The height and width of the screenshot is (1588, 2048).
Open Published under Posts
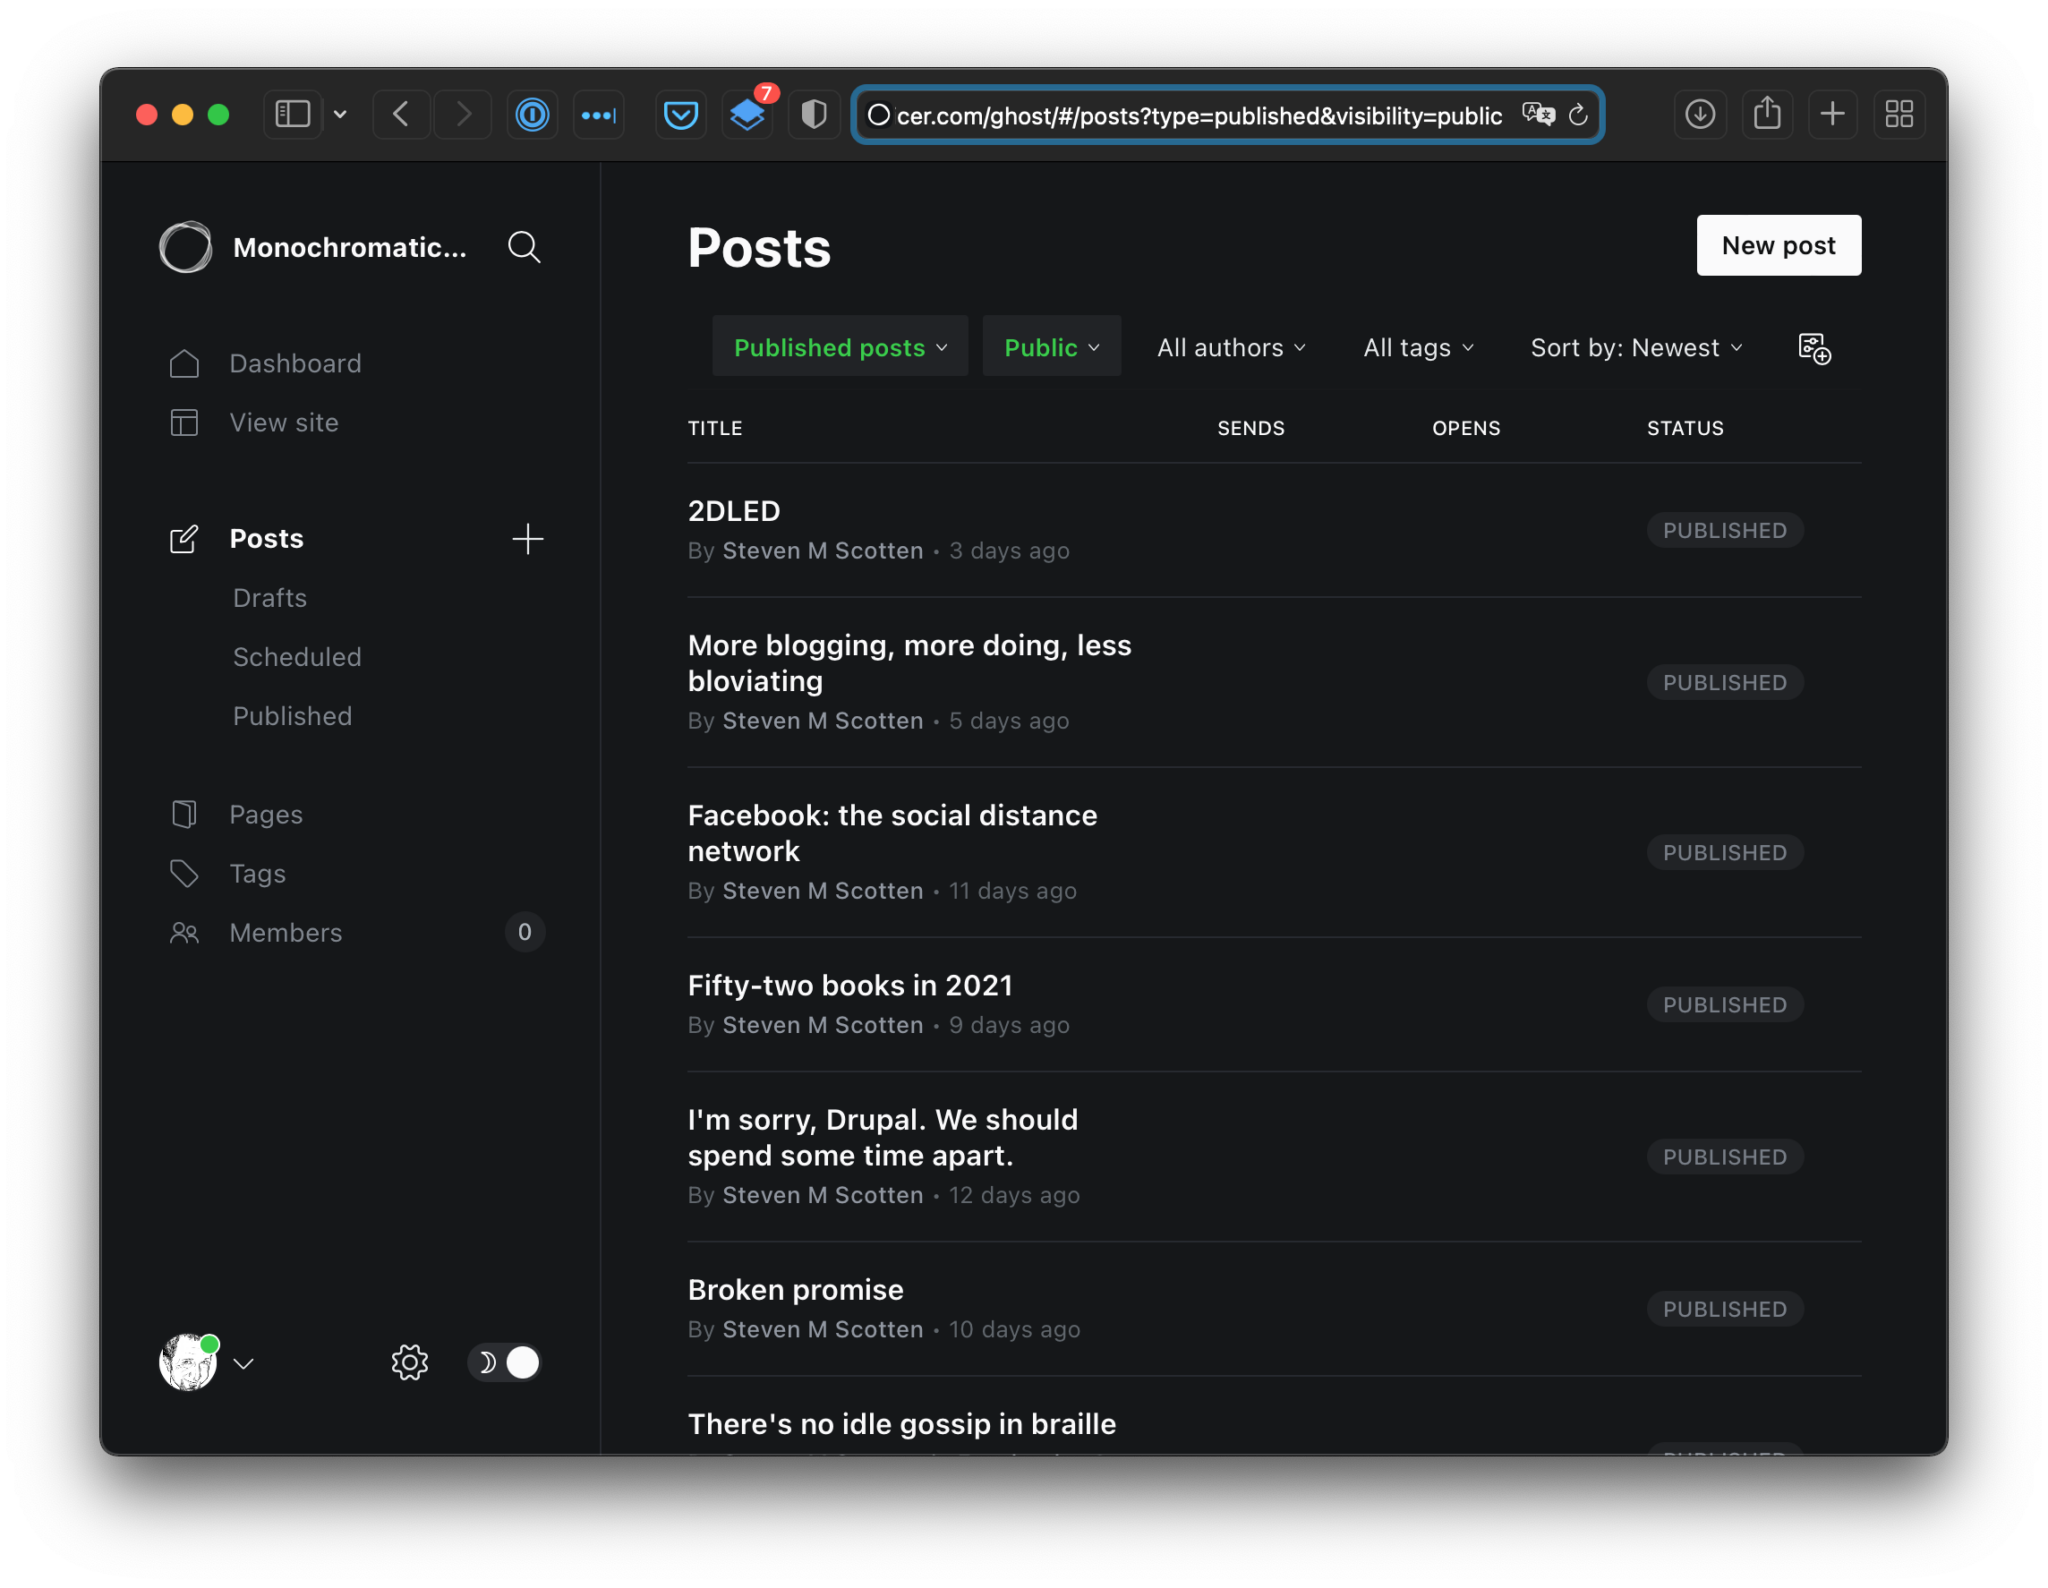(292, 716)
